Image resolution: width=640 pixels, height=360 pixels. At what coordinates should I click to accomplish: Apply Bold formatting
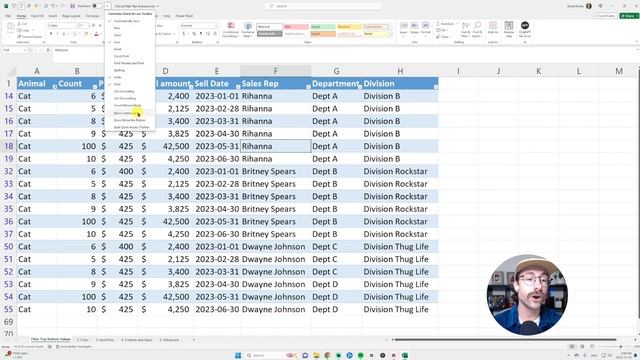(x=51, y=34)
